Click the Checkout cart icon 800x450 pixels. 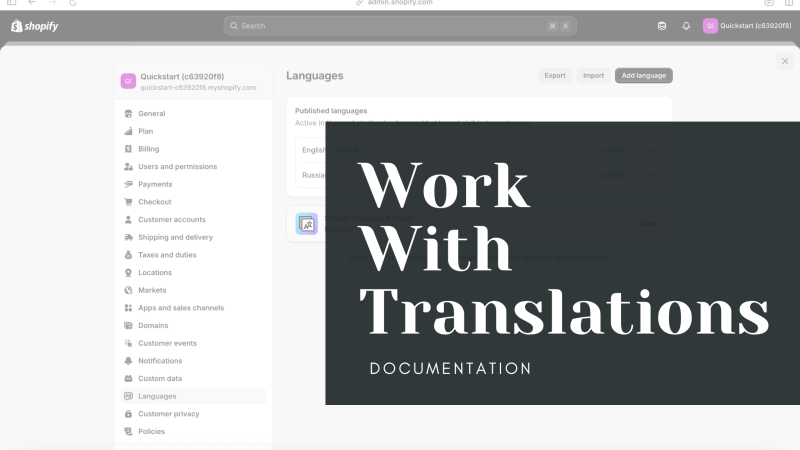pyautogui.click(x=128, y=202)
